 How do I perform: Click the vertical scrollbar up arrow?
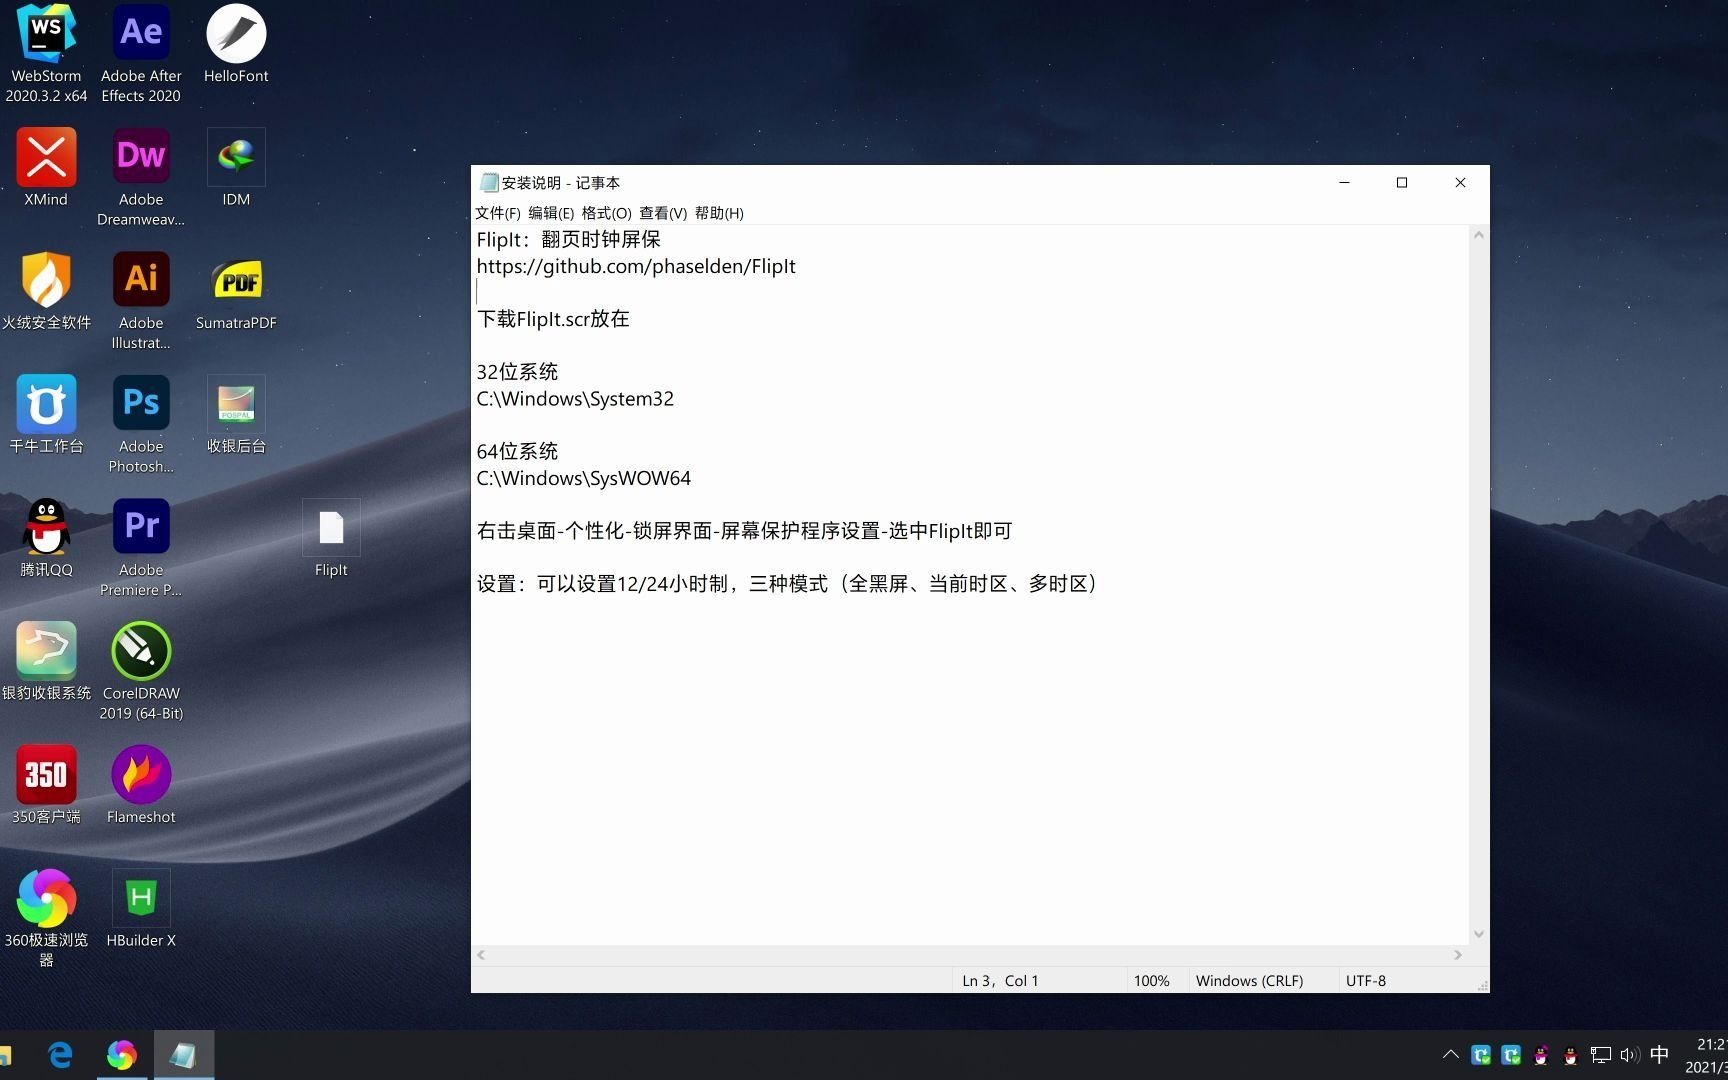[1479, 235]
